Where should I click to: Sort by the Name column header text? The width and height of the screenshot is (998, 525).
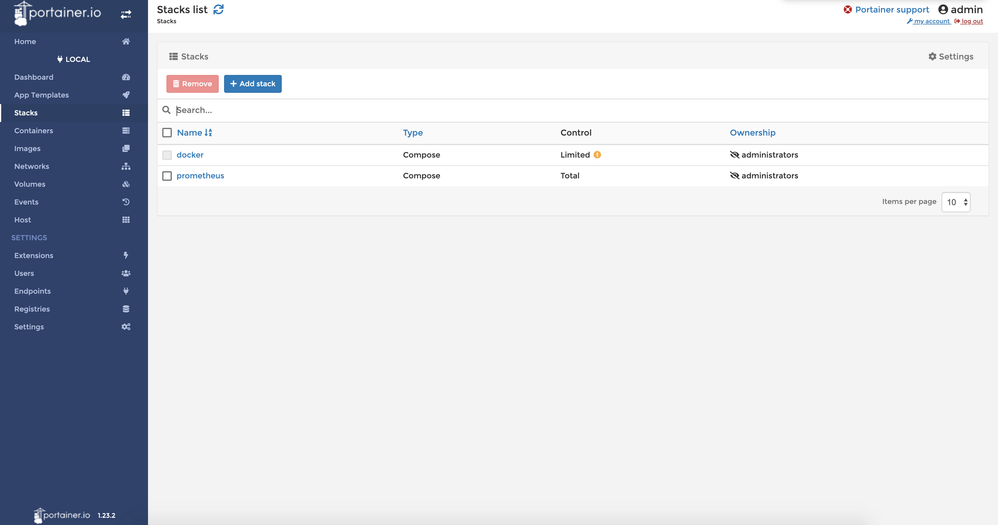coord(189,132)
